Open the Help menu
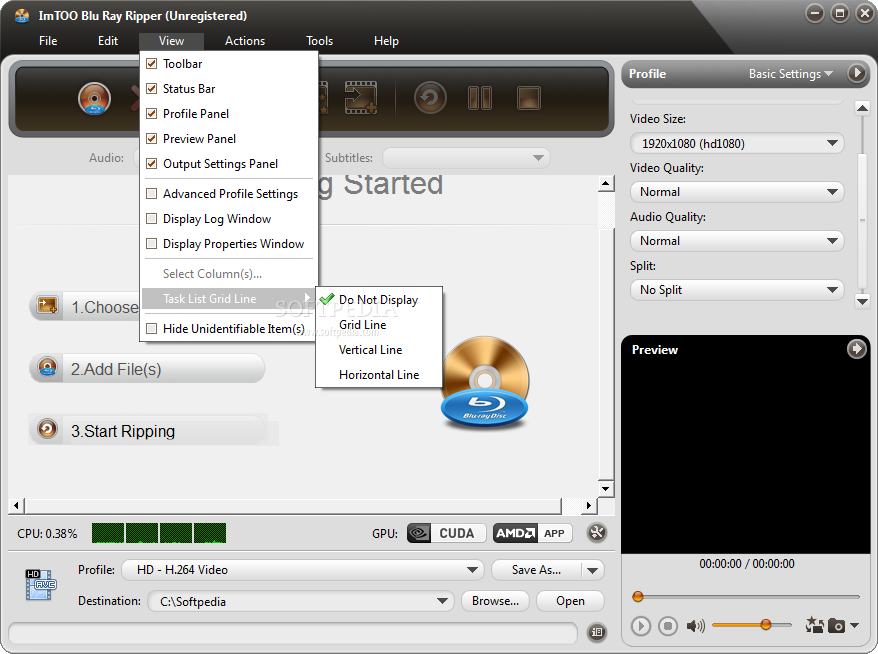 pyautogui.click(x=386, y=41)
